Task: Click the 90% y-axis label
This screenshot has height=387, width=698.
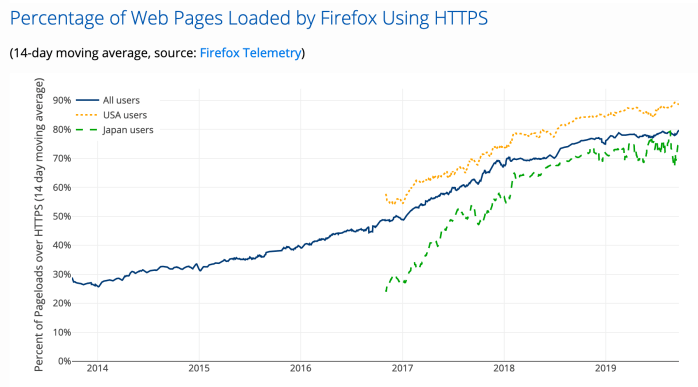Action: [62, 100]
